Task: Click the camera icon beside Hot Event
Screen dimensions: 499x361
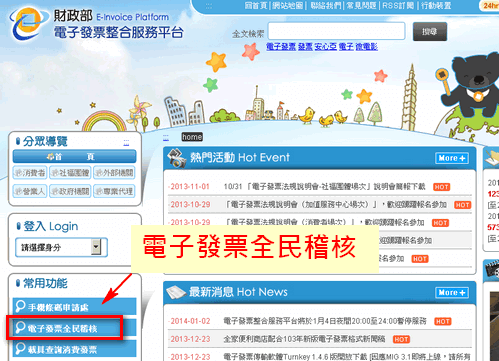Action: point(177,158)
